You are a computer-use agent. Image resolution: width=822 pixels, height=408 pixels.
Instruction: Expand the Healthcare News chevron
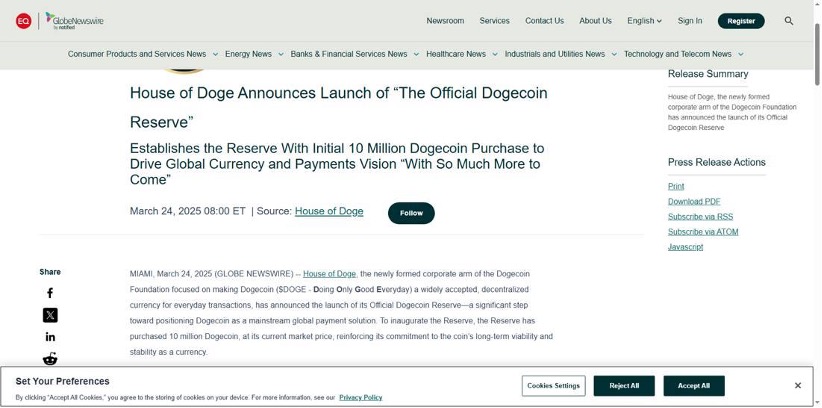494,54
